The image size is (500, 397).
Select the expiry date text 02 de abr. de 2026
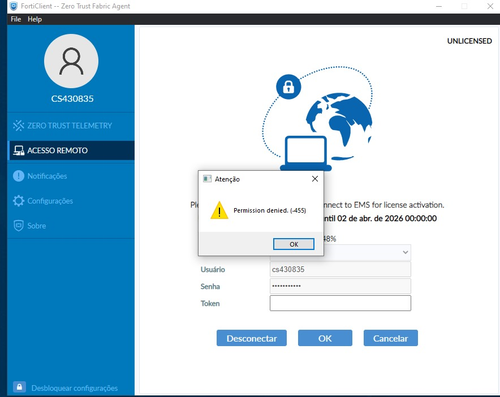(x=370, y=218)
